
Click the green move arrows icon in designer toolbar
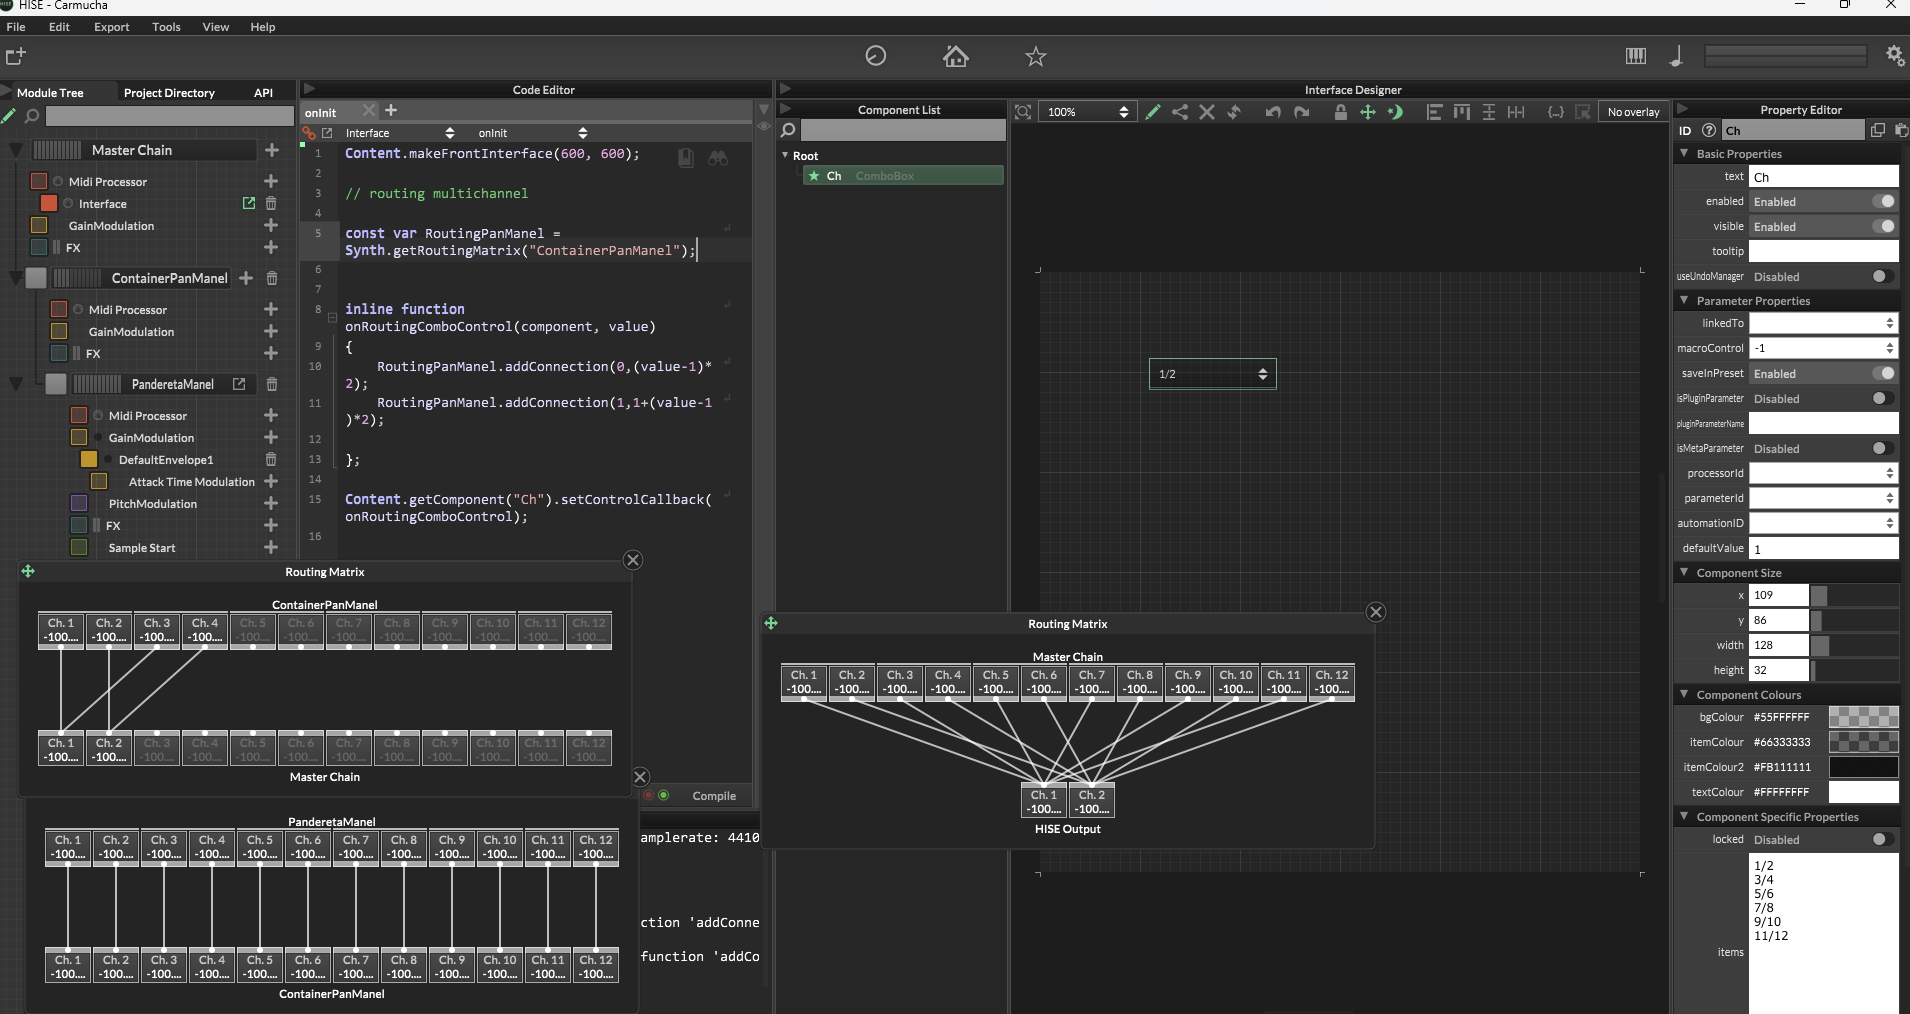coord(1368,112)
